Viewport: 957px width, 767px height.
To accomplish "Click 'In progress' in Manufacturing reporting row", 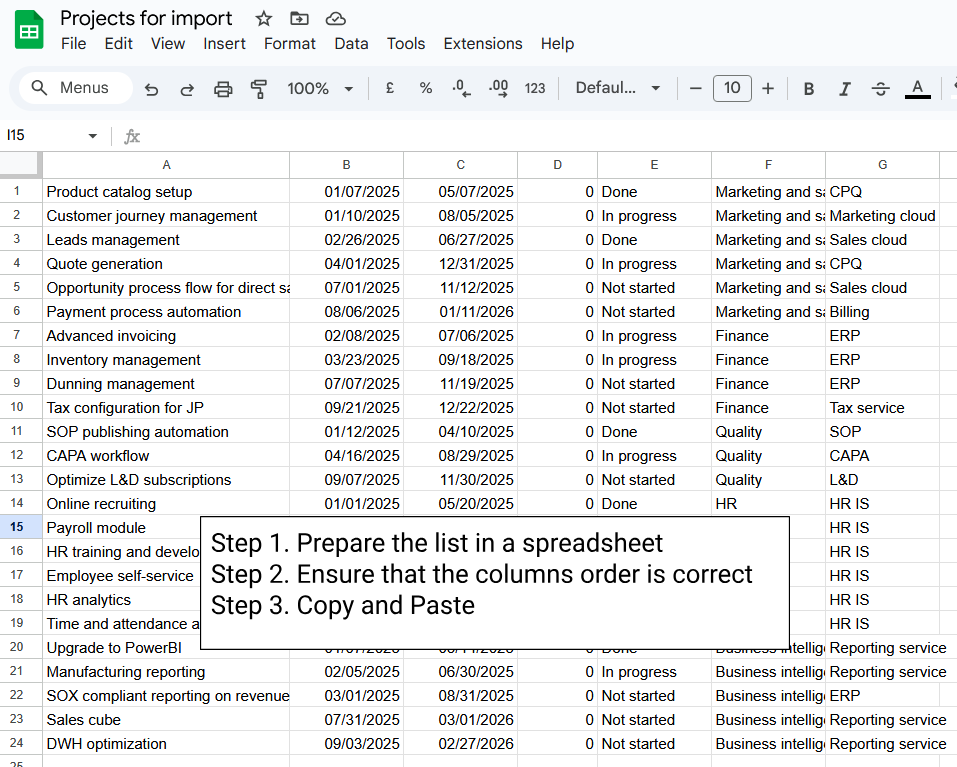I will point(654,671).
